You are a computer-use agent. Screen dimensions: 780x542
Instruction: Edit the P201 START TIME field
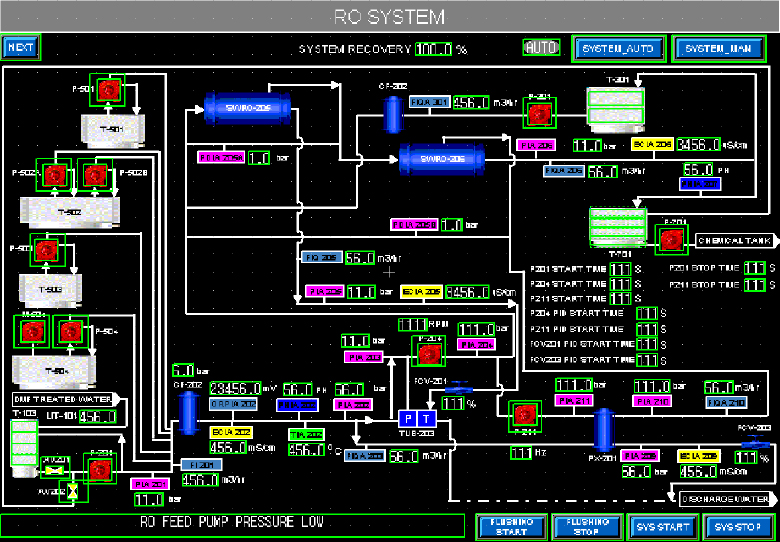point(620,269)
